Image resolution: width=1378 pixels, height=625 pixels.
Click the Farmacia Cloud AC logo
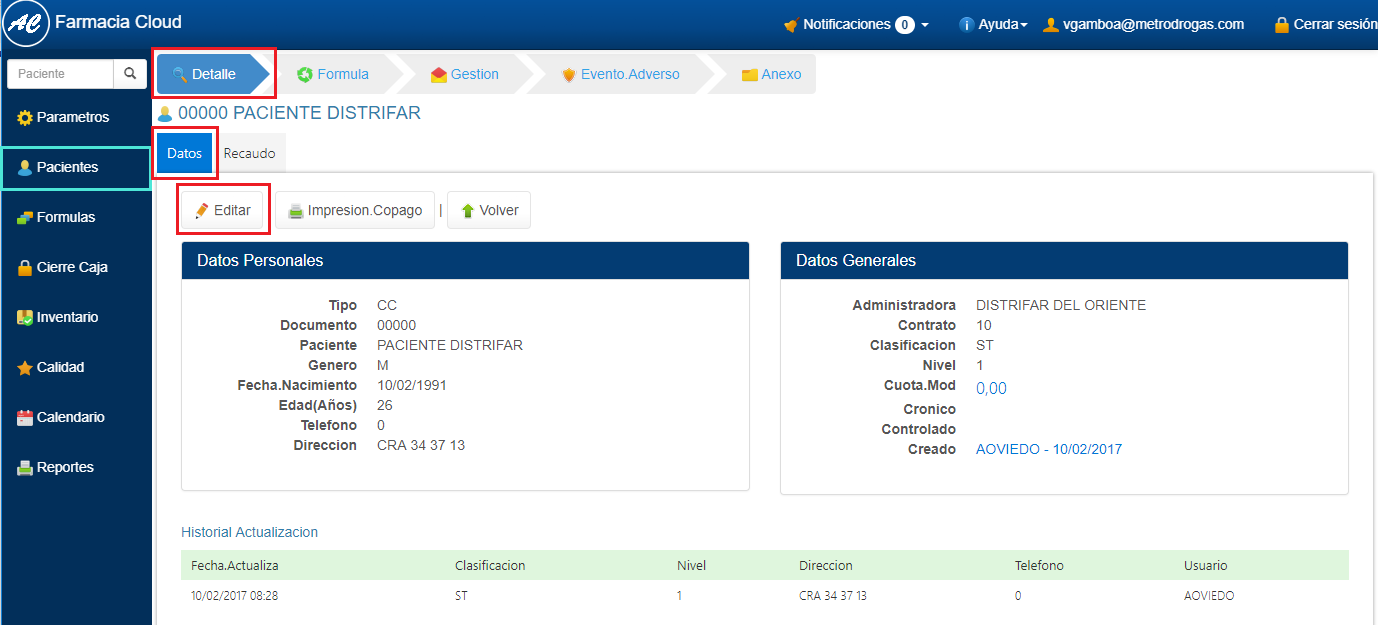[27, 24]
